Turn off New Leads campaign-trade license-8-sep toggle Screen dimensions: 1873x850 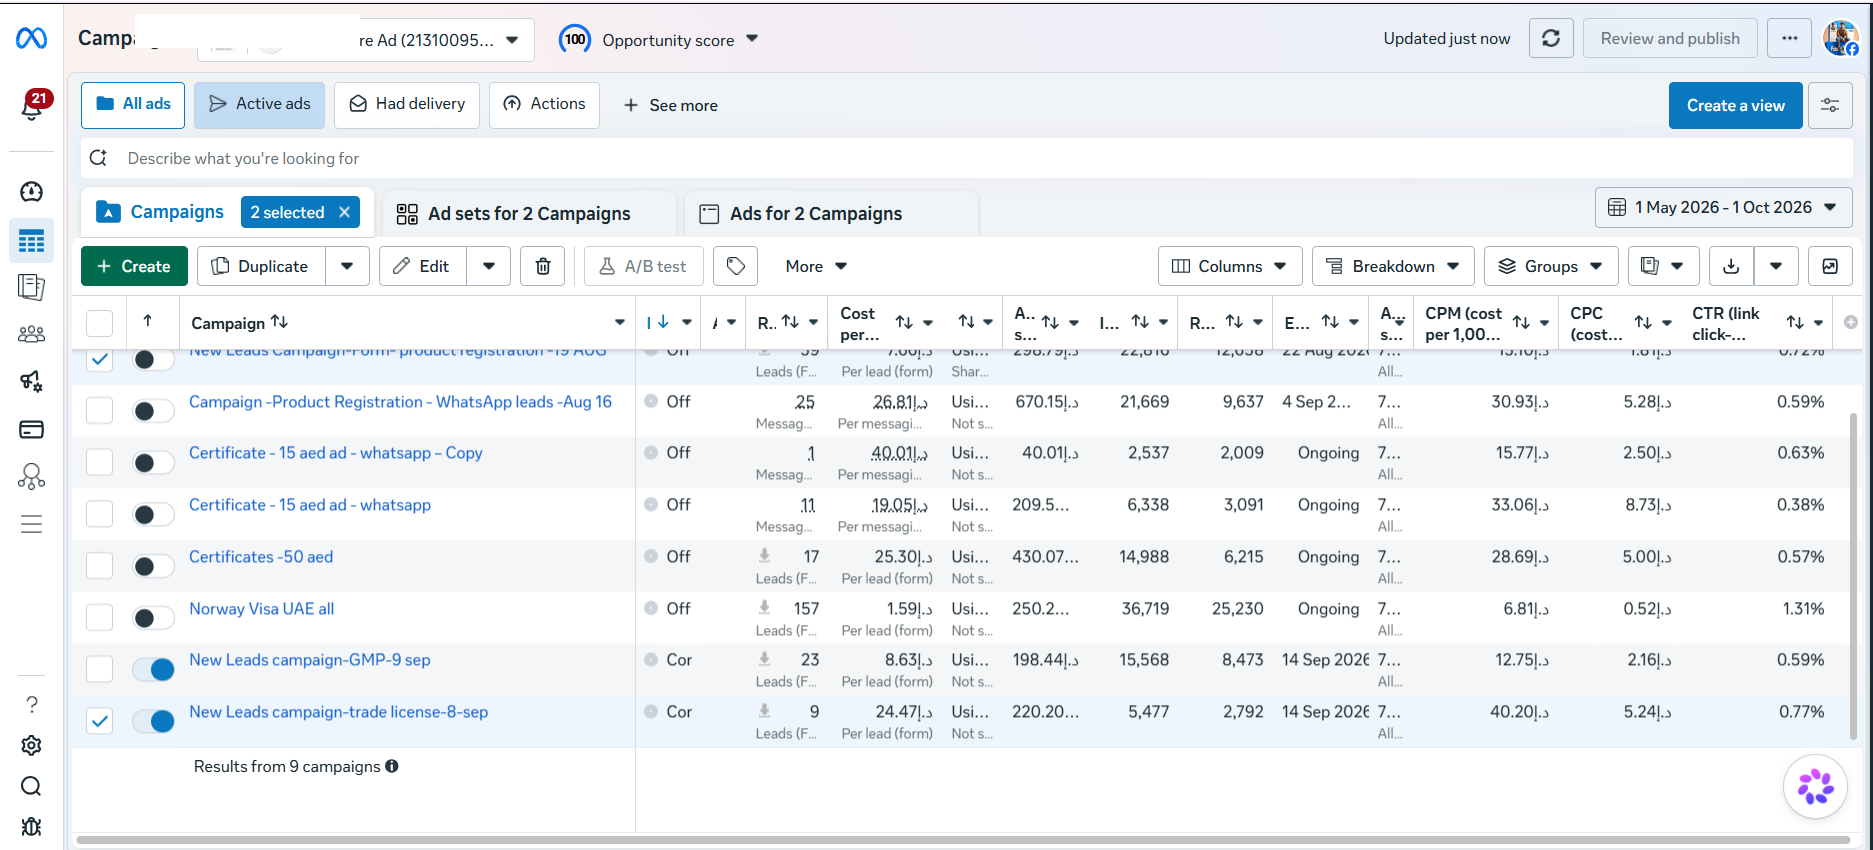pos(153,721)
